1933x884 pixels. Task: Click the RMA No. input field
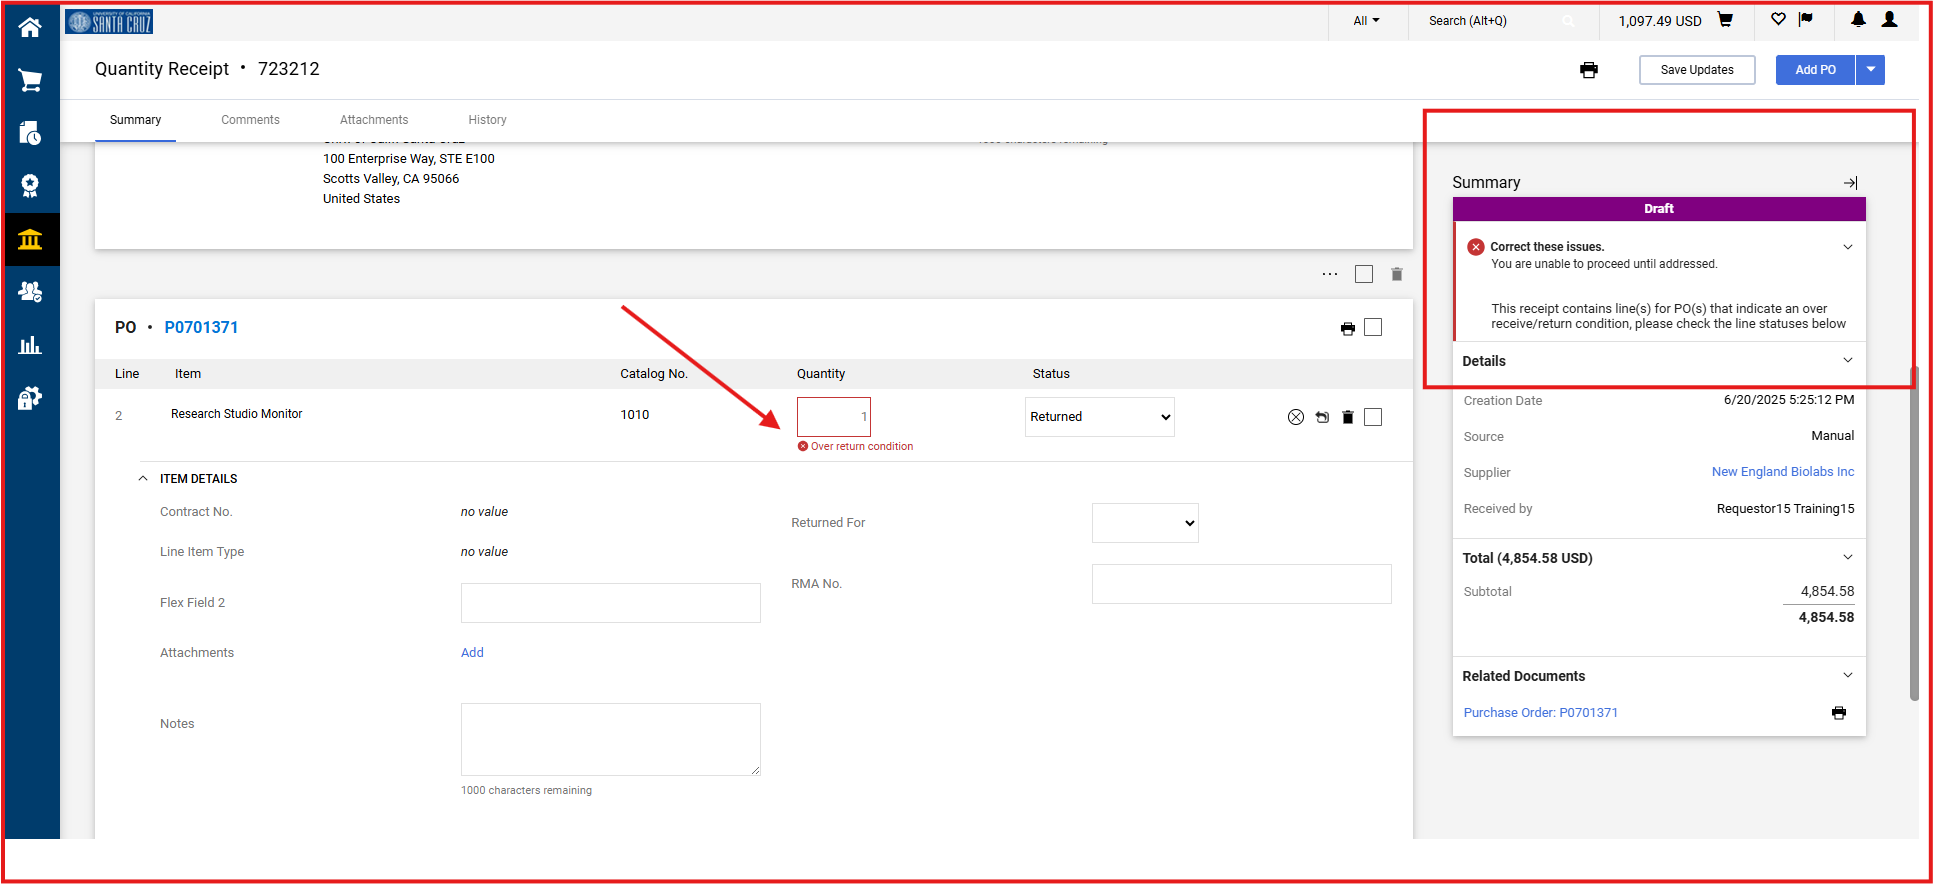[x=1241, y=584]
